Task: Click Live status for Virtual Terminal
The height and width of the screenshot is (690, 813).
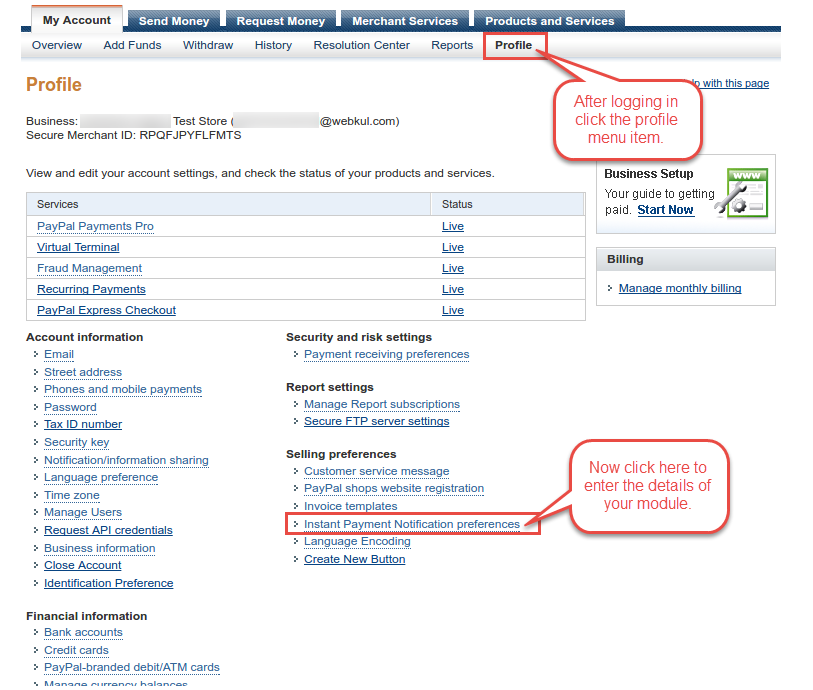Action: pyautogui.click(x=453, y=247)
